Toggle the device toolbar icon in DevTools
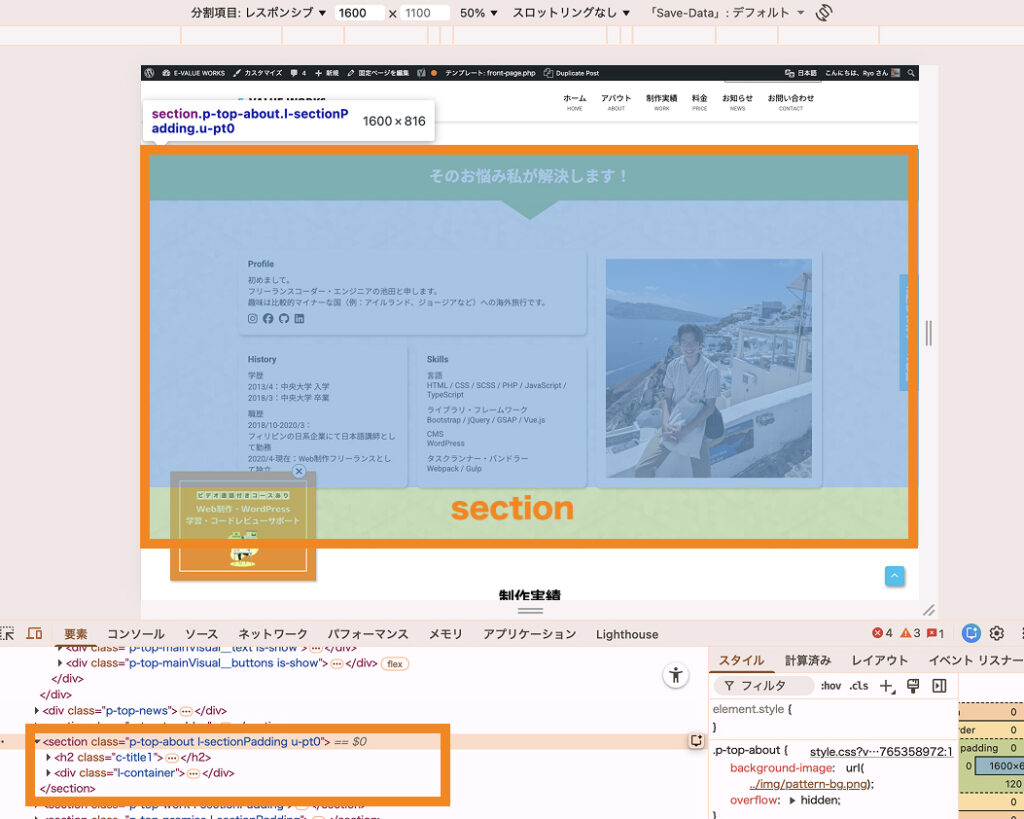 (33, 633)
